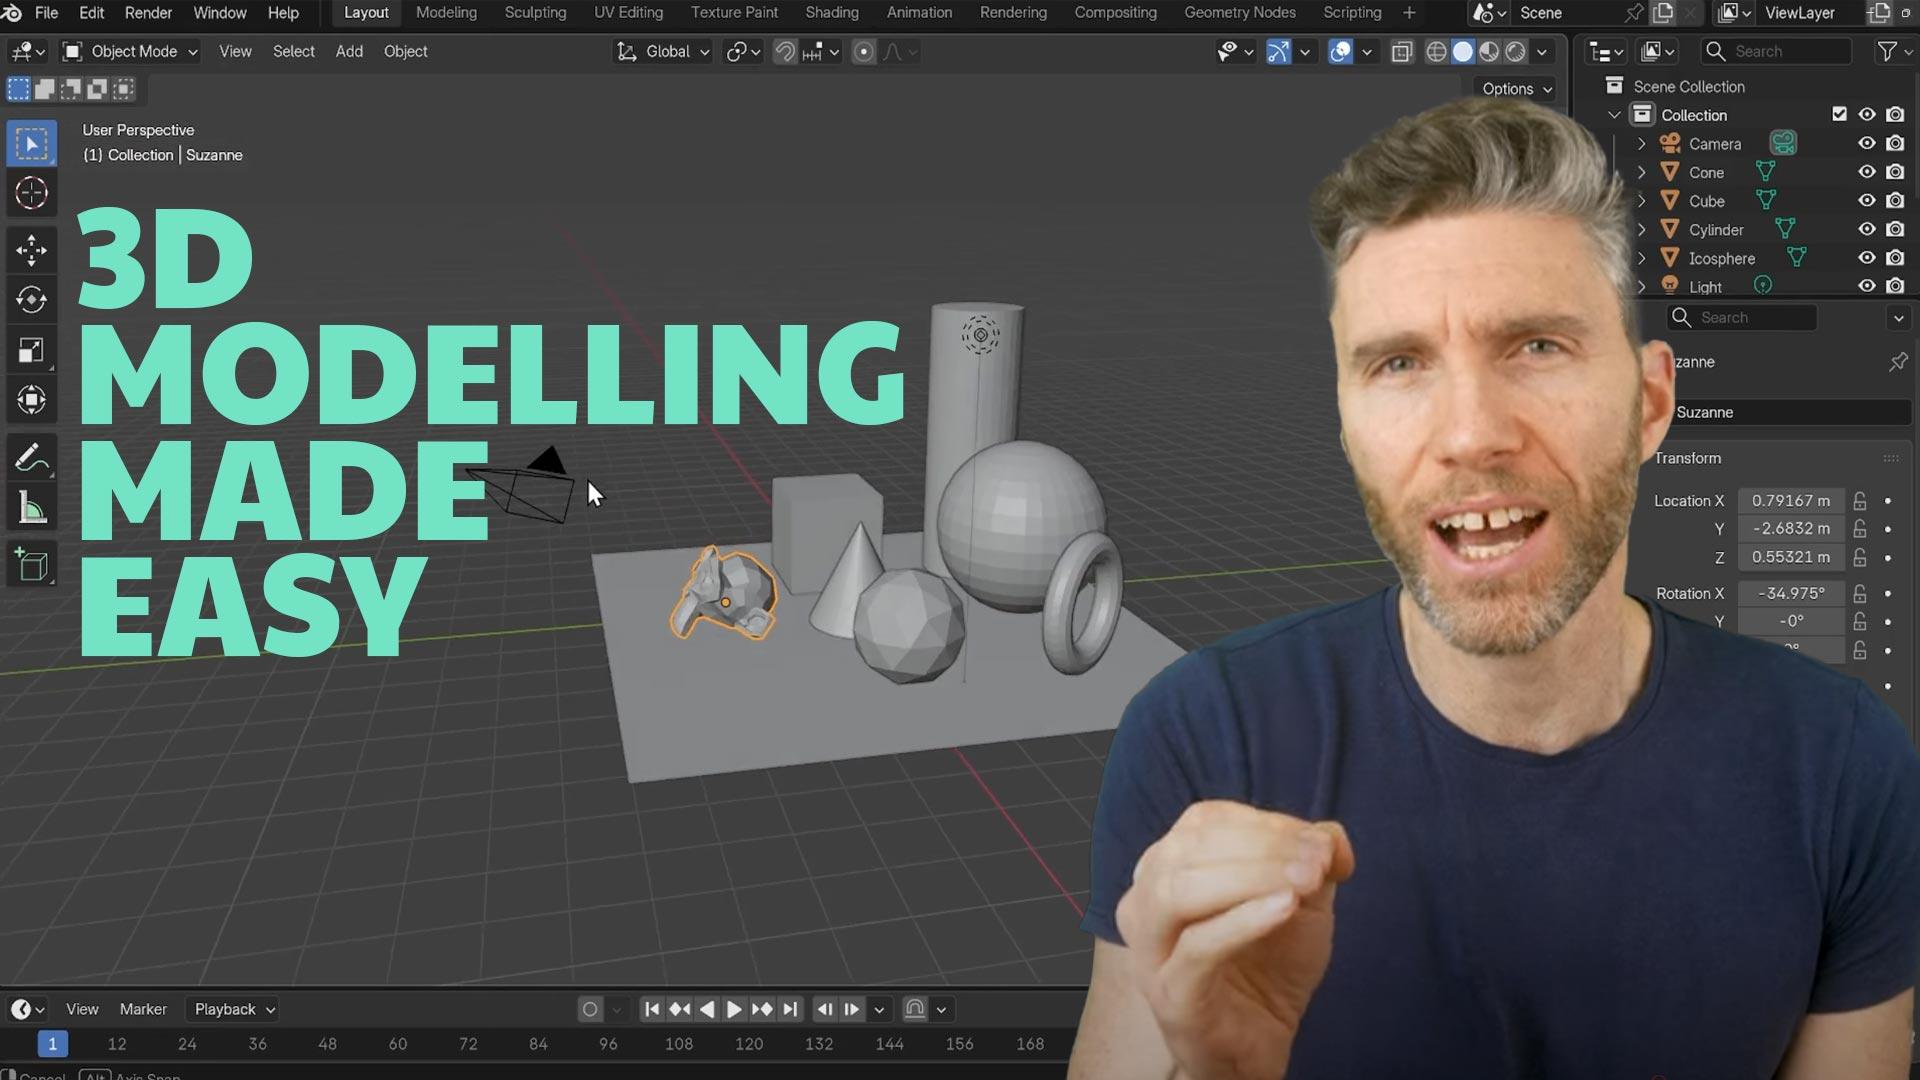Select the Transform tool
The height and width of the screenshot is (1080, 1920).
pyautogui.click(x=31, y=400)
